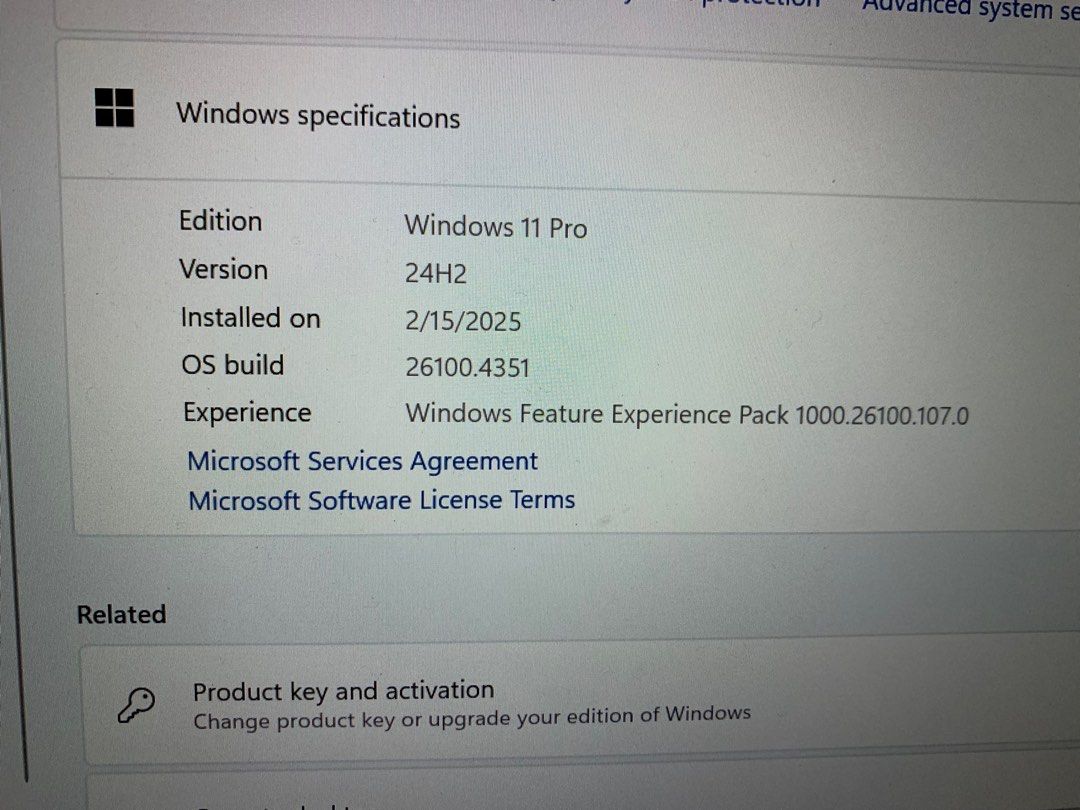Click the key icon for Product key and activation
Screen dimensions: 1080x810
(136, 705)
